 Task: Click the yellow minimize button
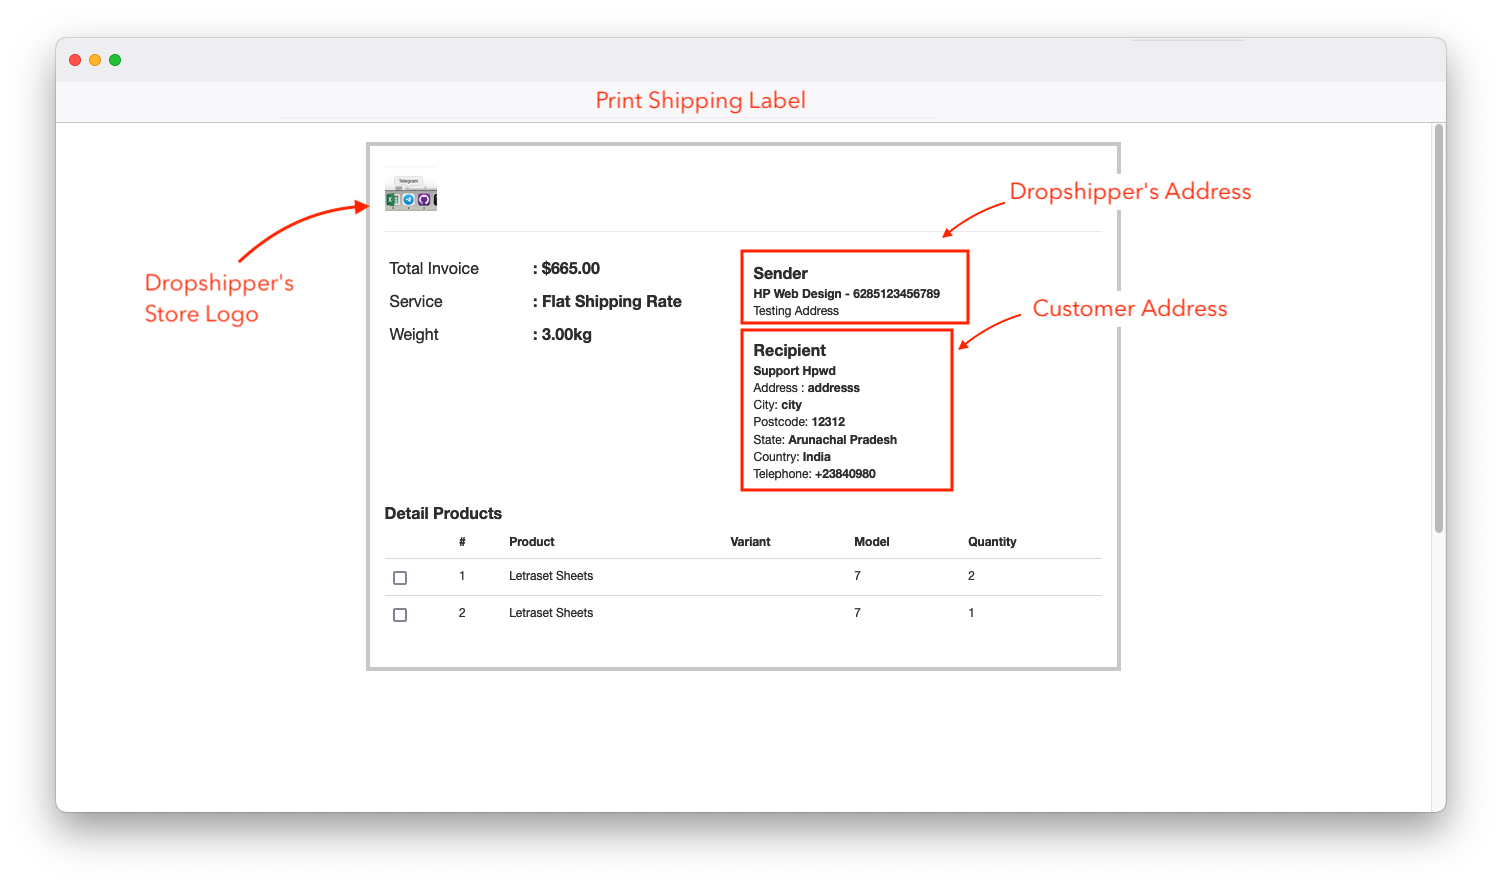(94, 59)
